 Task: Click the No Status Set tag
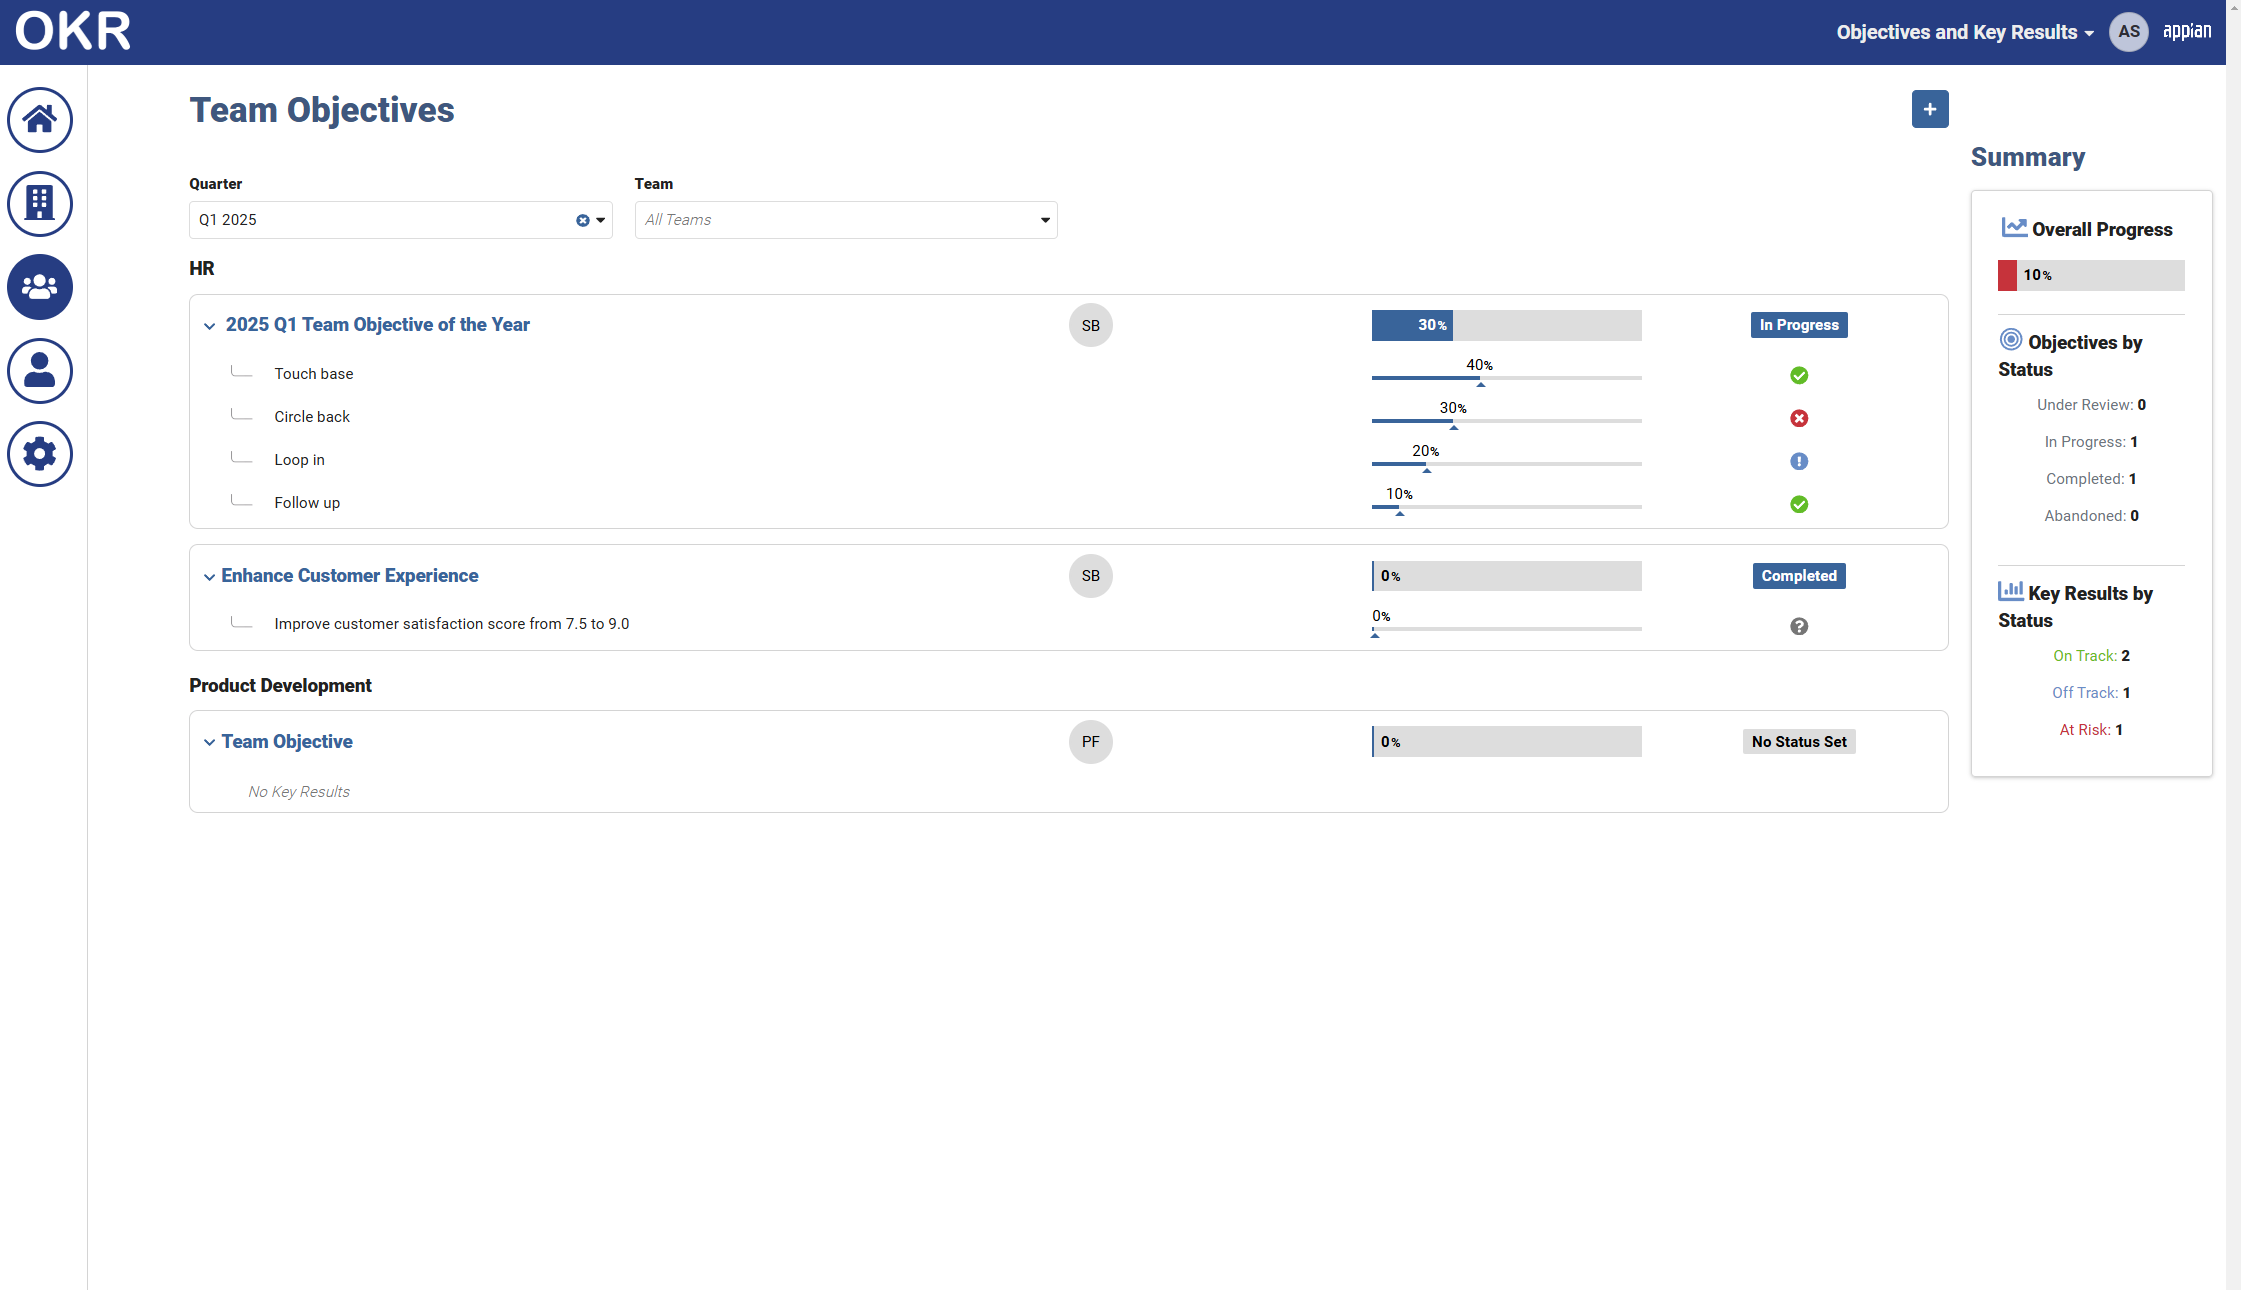(1799, 742)
